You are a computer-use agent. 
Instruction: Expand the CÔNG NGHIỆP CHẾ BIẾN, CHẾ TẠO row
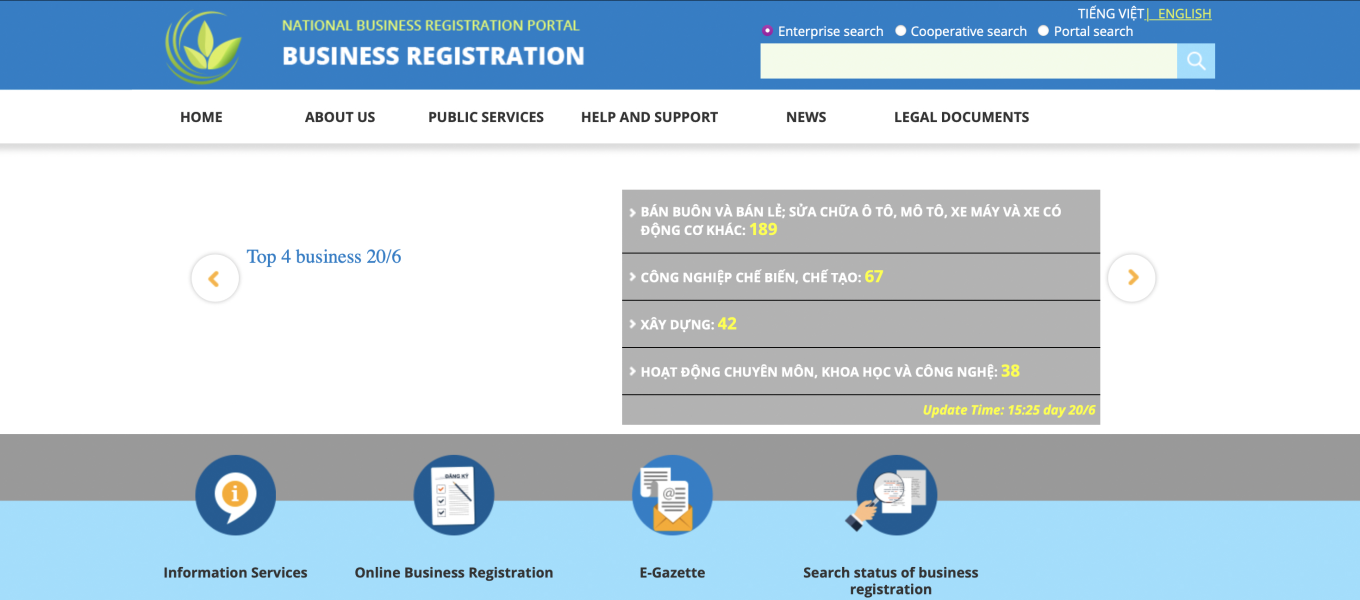click(x=861, y=277)
